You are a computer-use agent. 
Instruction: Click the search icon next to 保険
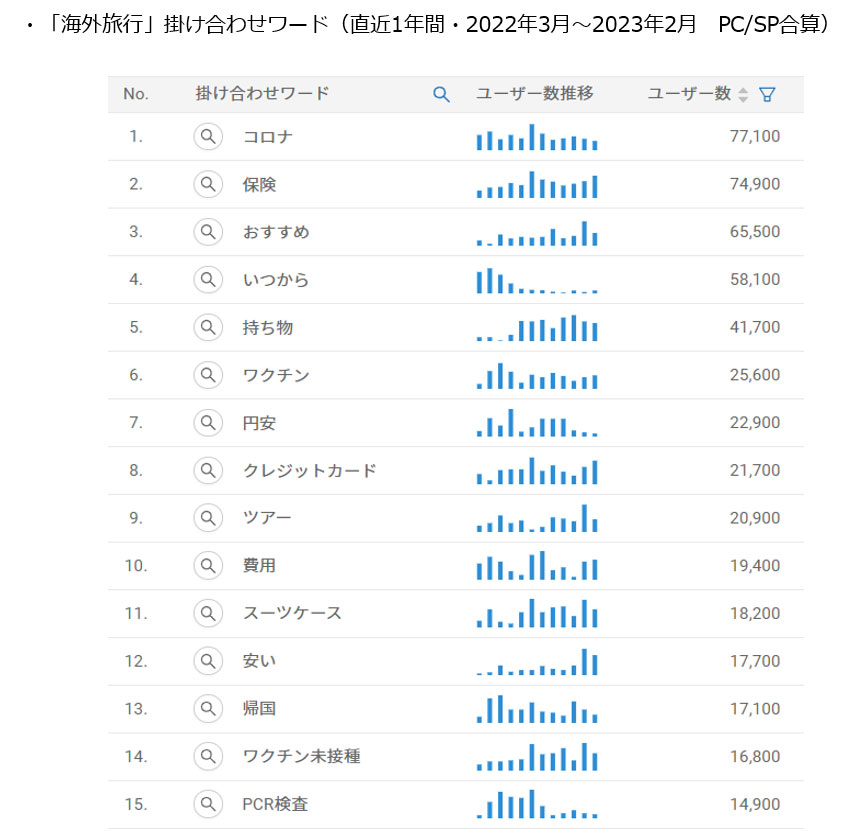point(207,184)
